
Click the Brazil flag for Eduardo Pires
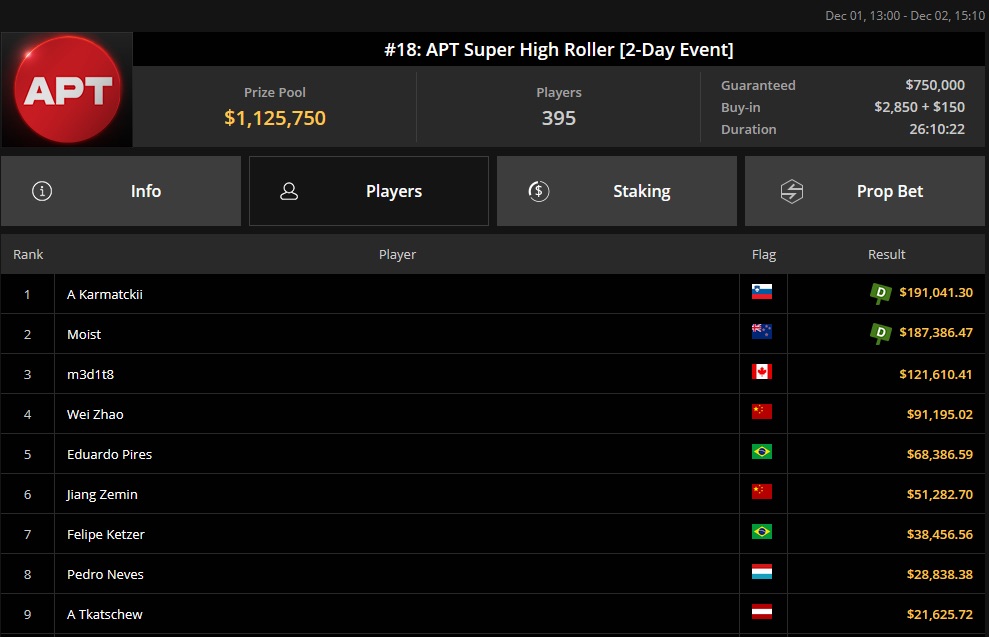point(762,453)
